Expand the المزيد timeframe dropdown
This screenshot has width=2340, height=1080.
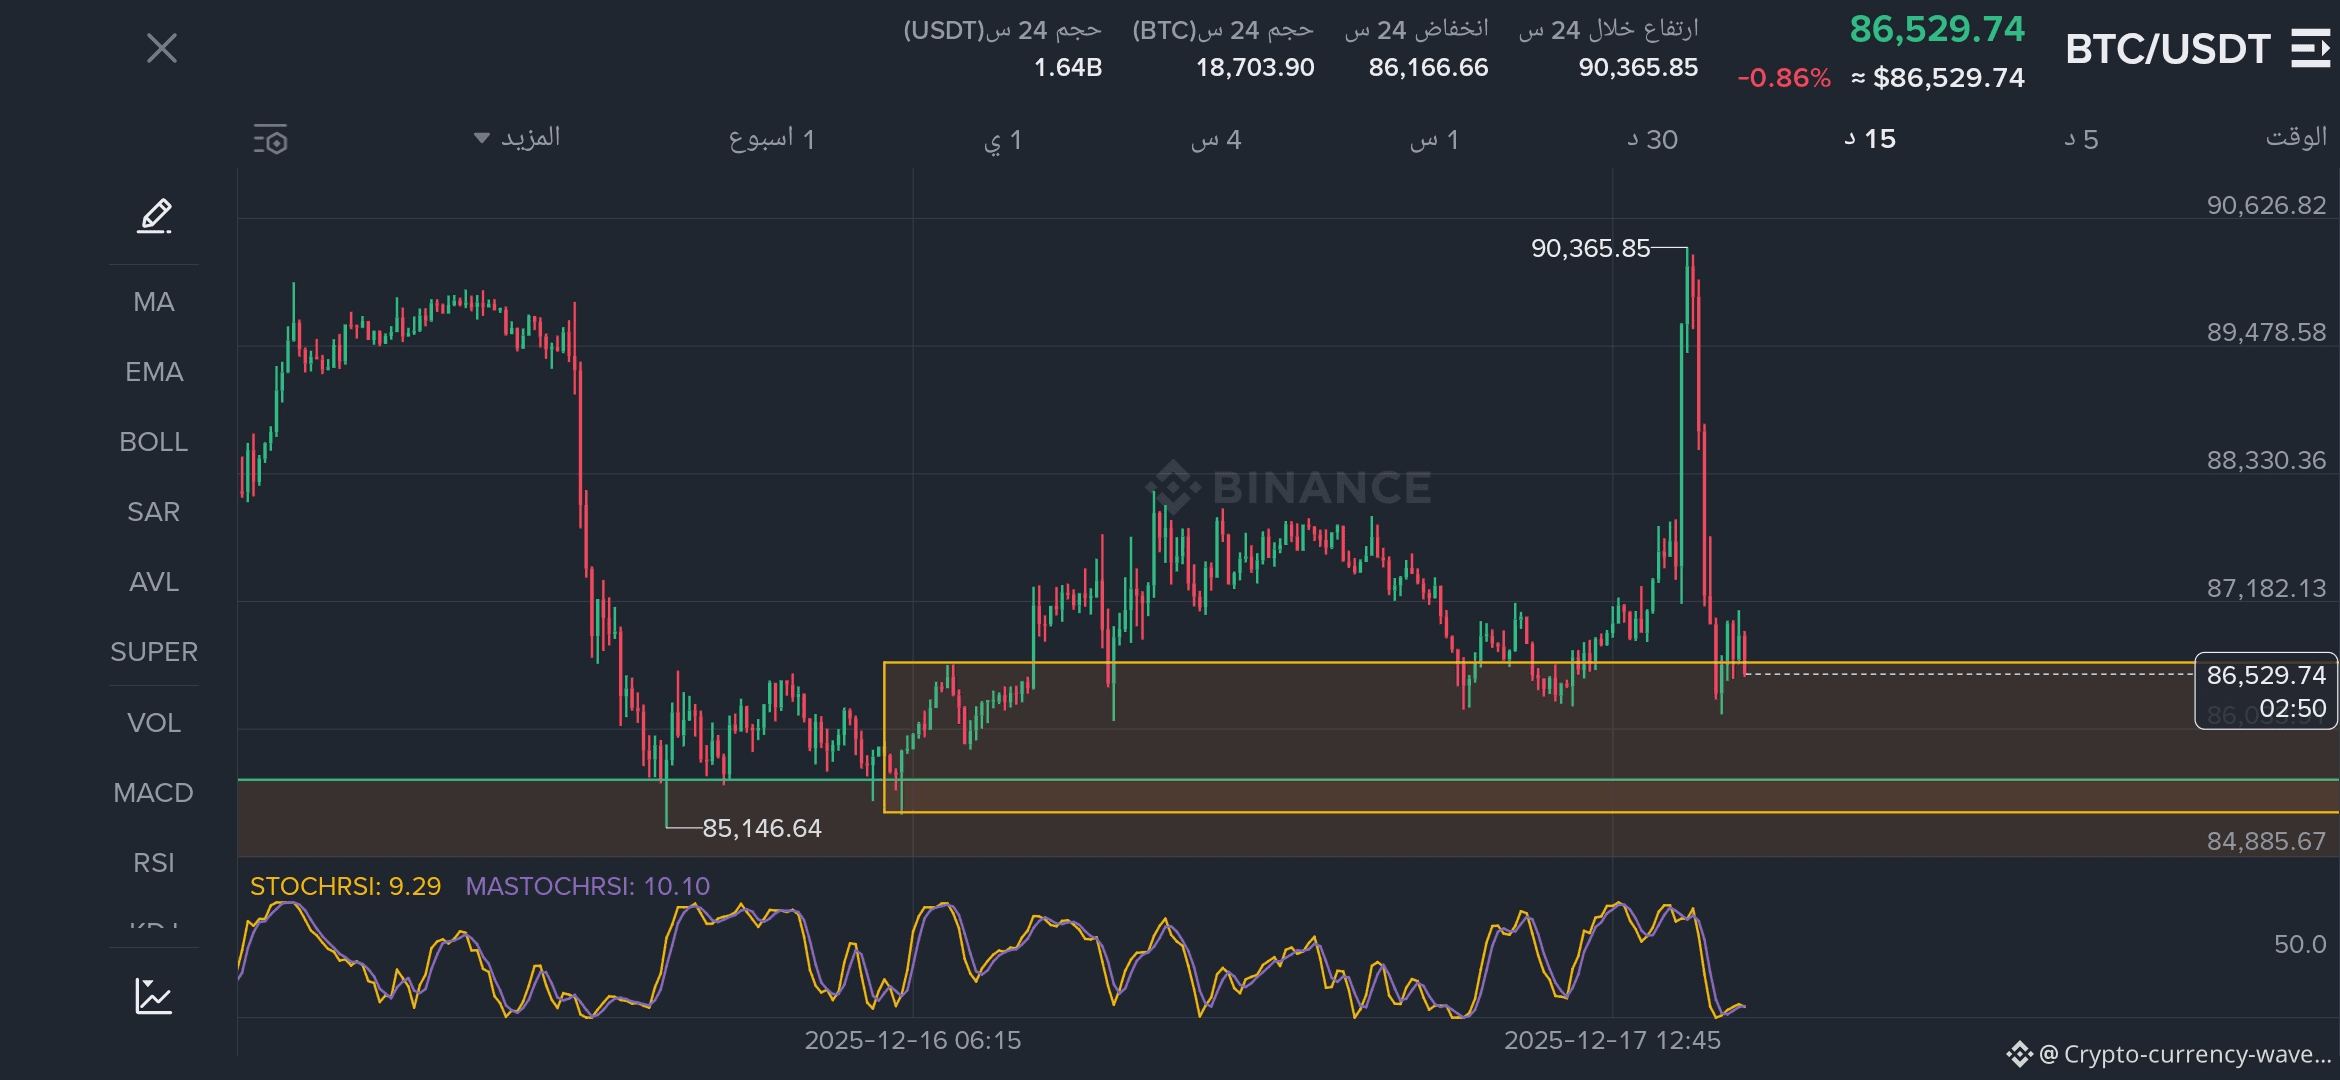518,138
